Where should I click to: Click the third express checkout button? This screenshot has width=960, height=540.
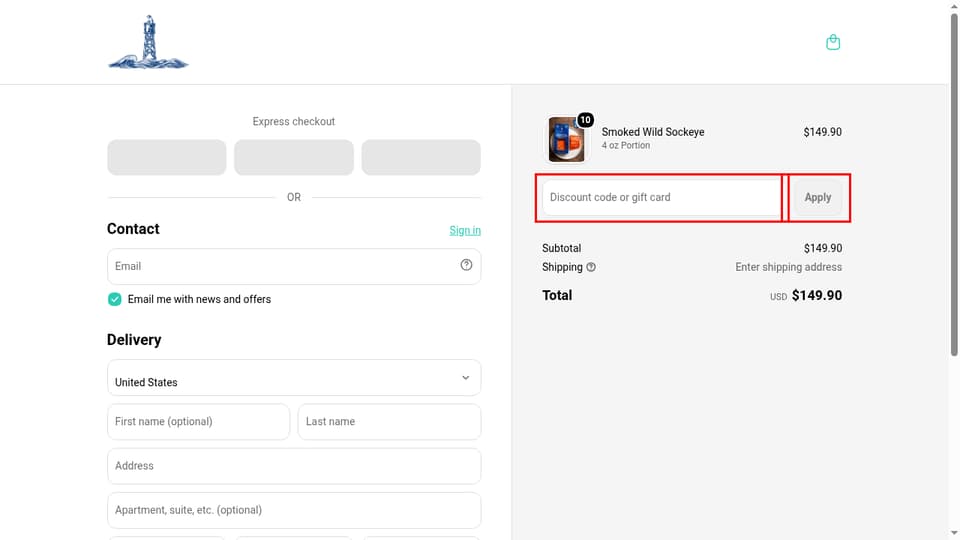421,157
